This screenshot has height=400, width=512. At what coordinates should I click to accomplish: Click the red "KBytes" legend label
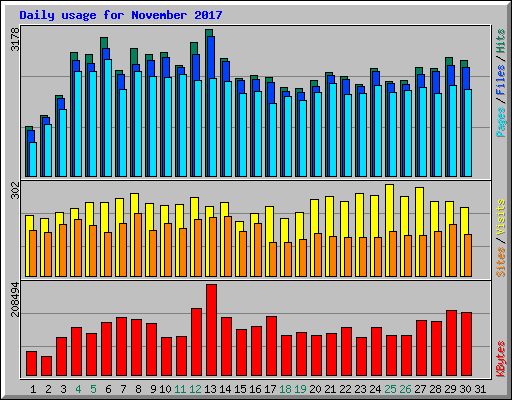501,359
